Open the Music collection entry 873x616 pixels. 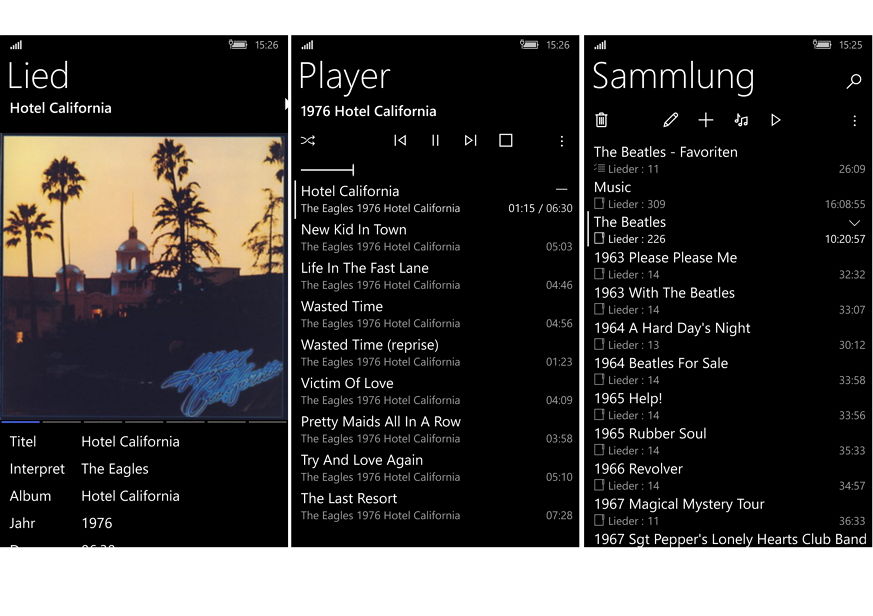729,195
